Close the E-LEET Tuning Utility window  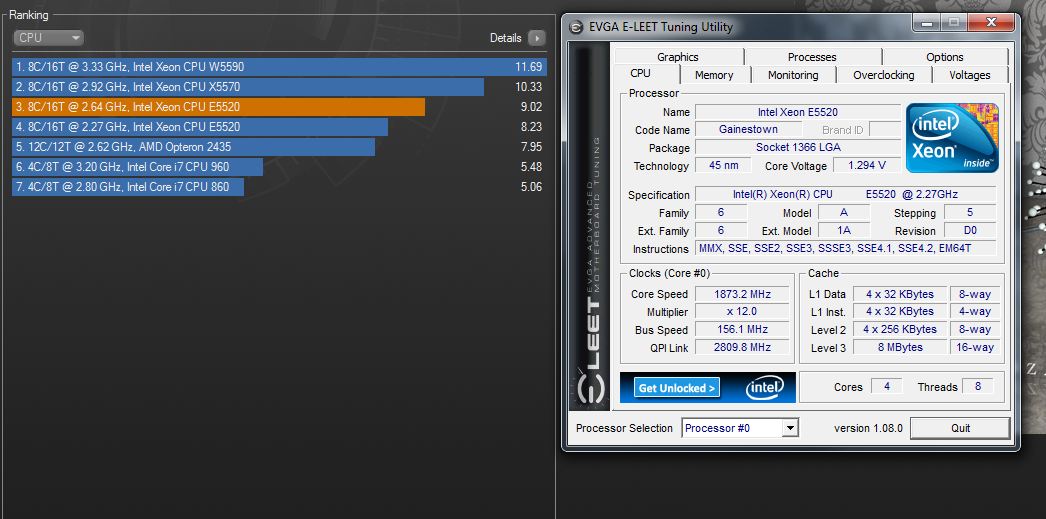pyautogui.click(x=990, y=23)
